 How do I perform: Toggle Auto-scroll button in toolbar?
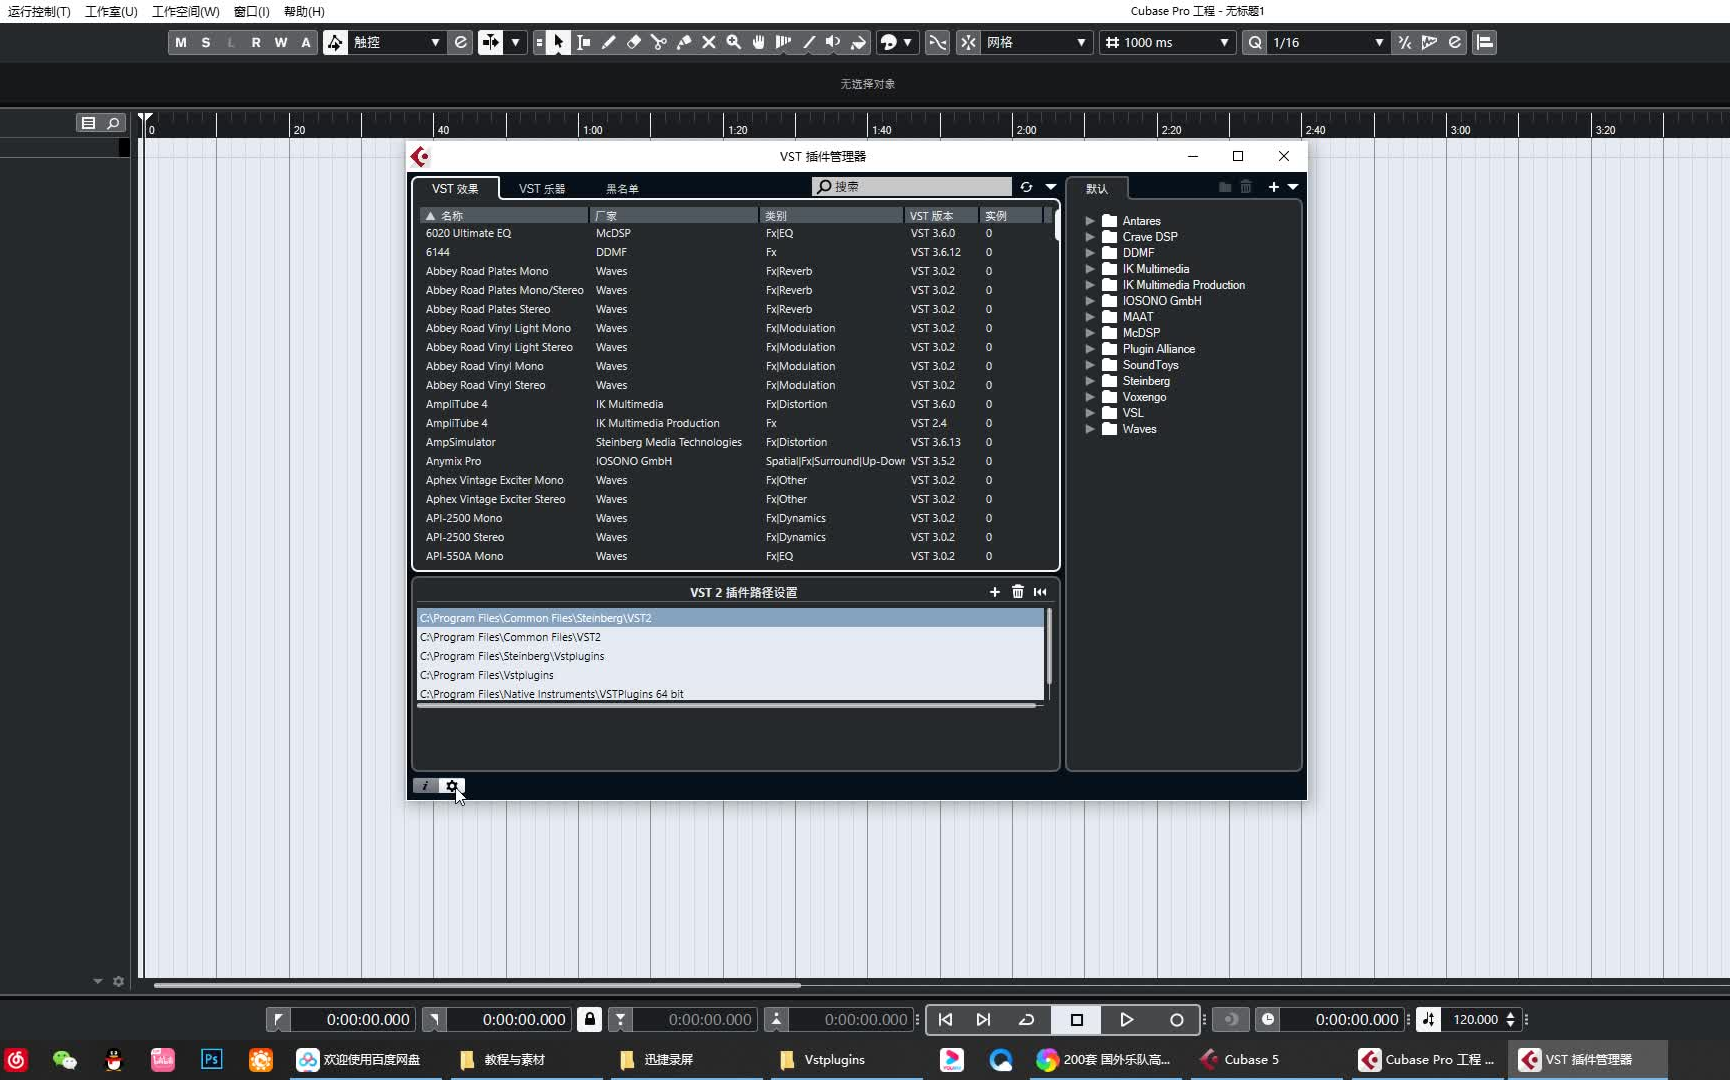[490, 42]
